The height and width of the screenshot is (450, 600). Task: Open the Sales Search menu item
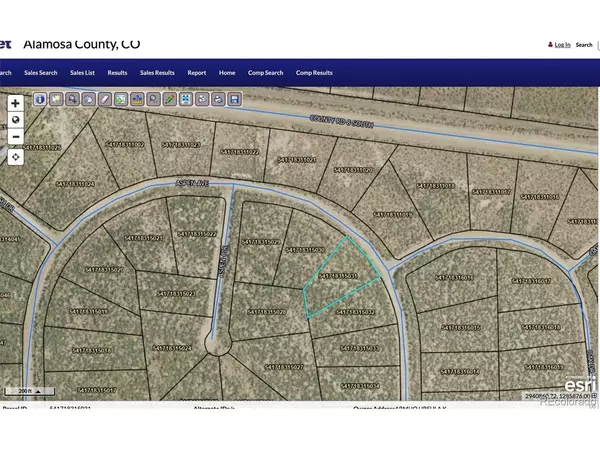tap(40, 73)
